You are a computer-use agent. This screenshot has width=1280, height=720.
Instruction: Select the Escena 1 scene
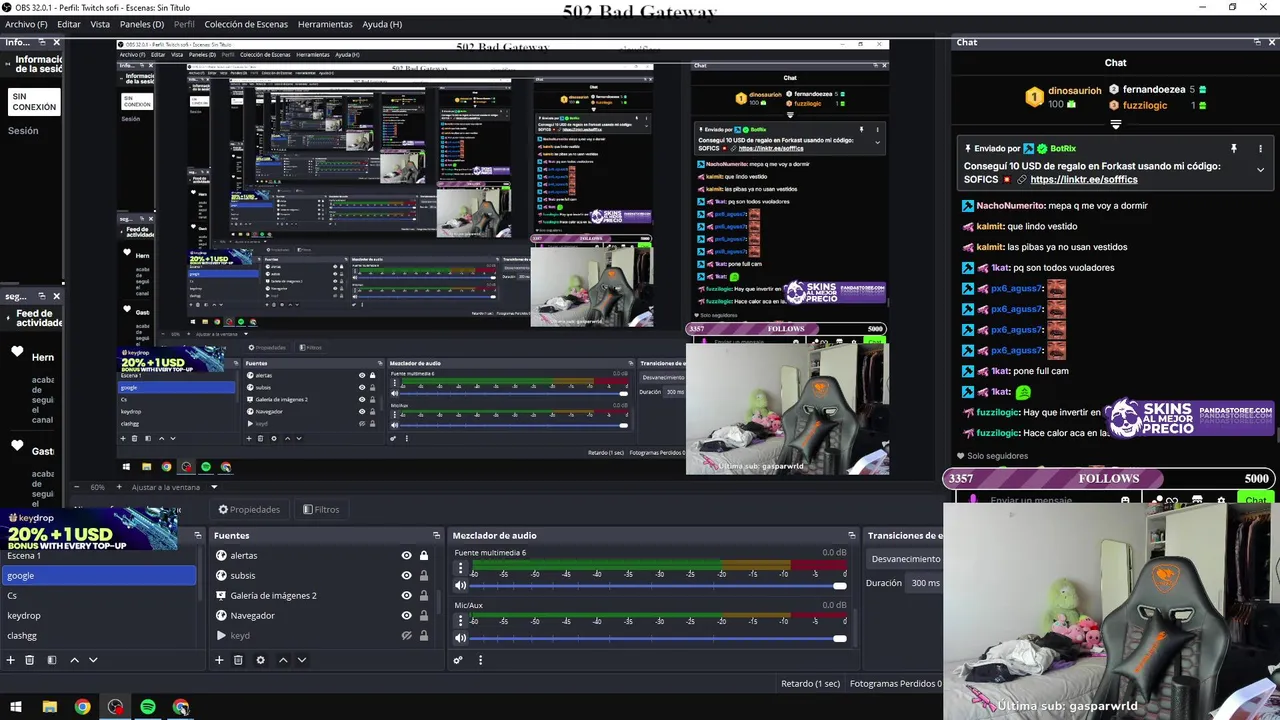[x=98, y=555]
